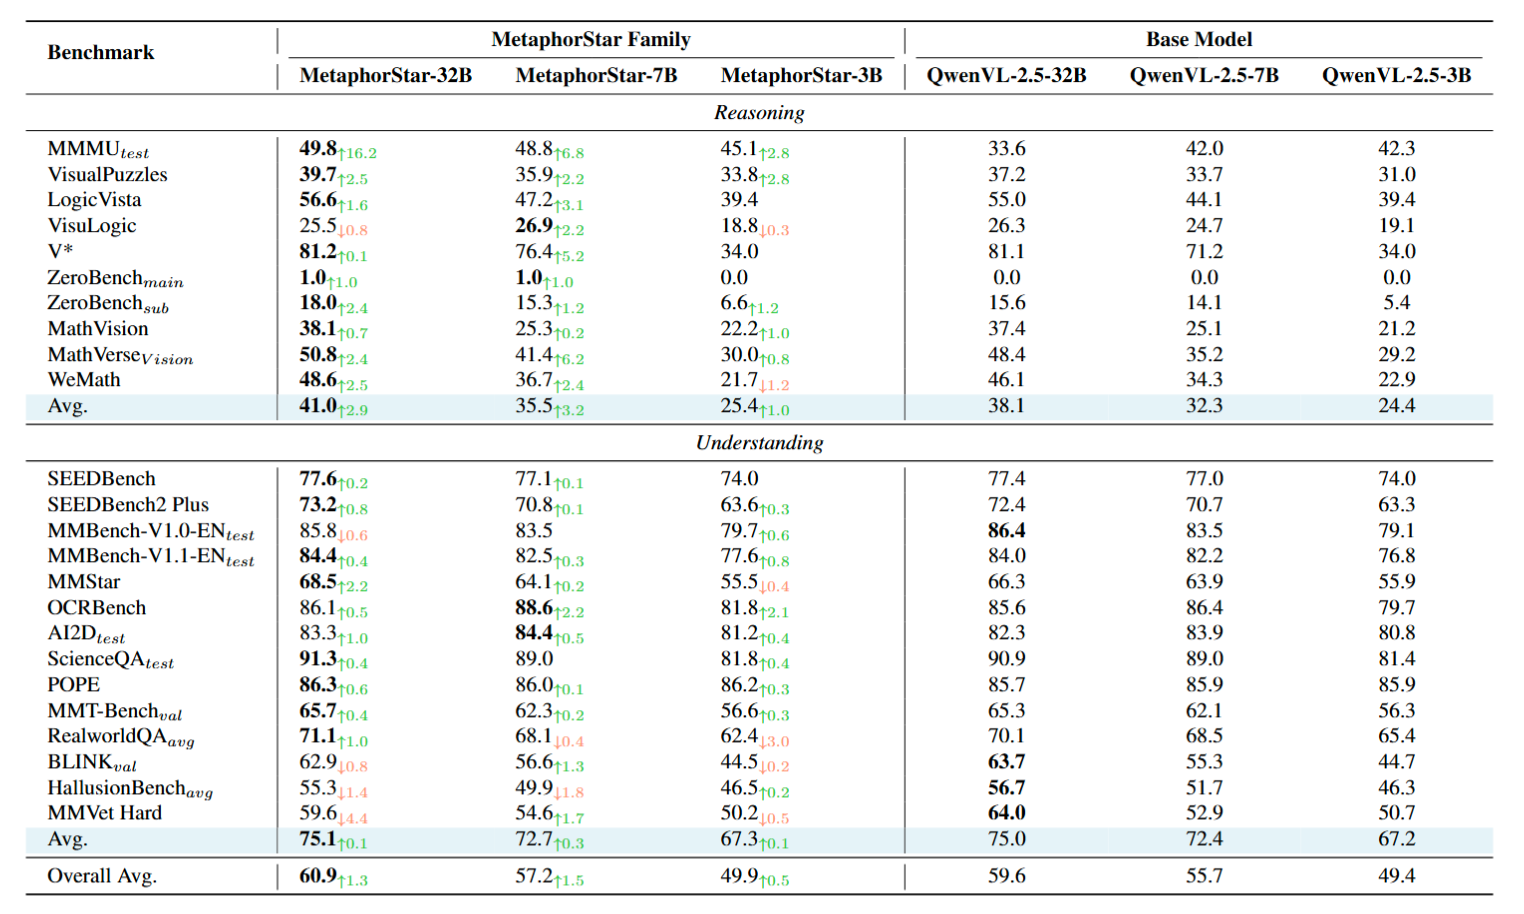Click the Base Model group heading
The image size is (1524, 914).
tap(1199, 40)
